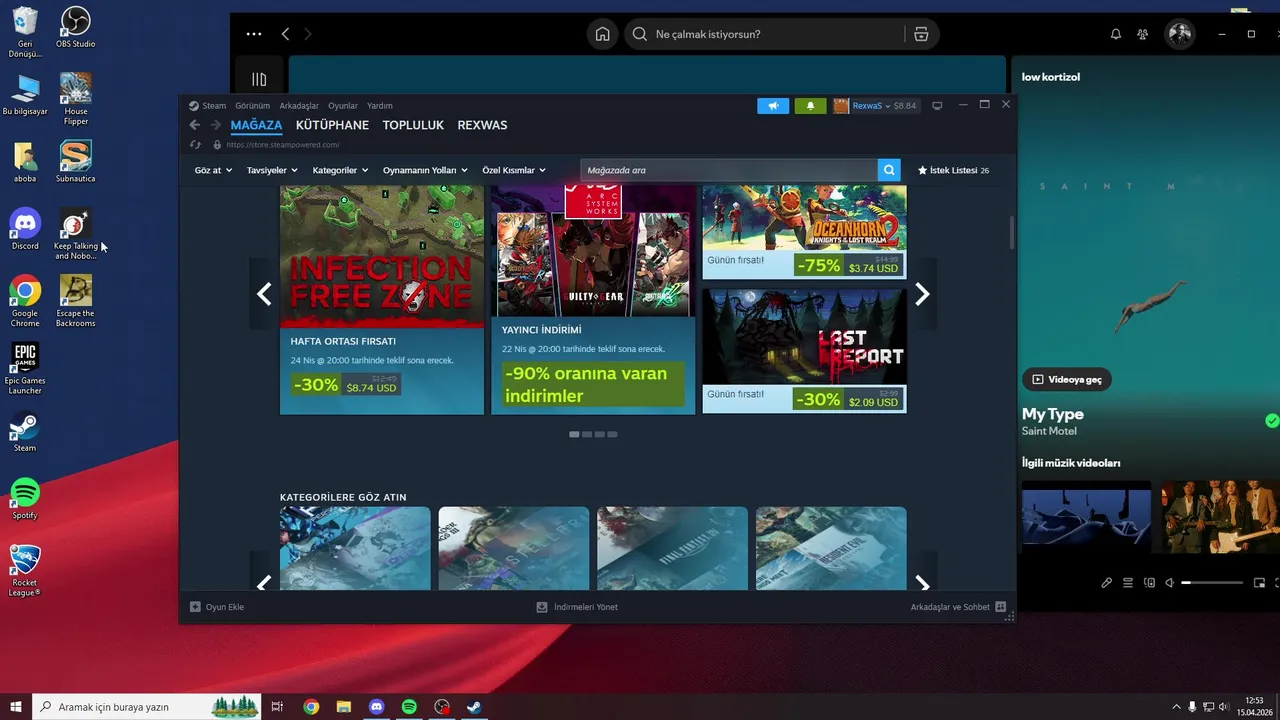Open Escape the Backrooms desktop shortcut

76,301
